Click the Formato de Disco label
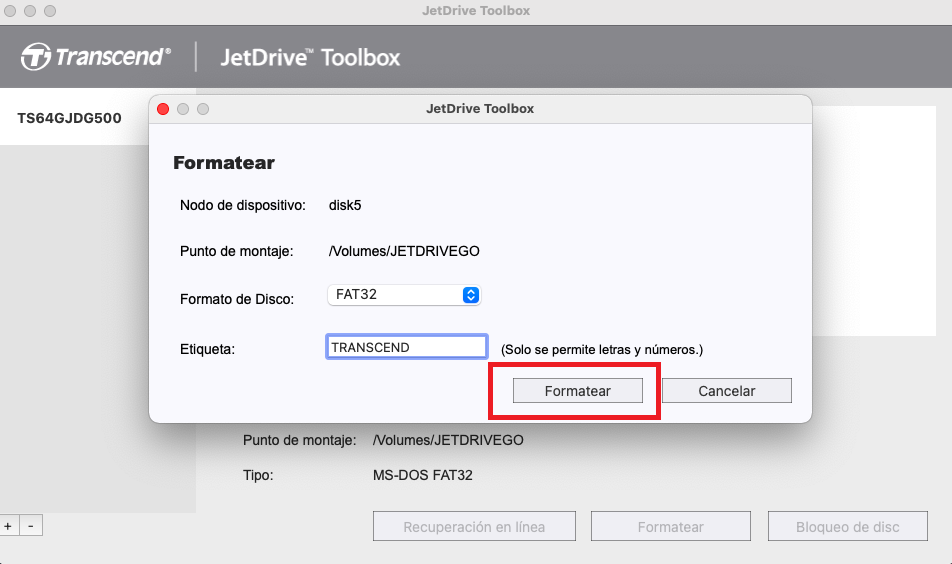 coord(237,299)
